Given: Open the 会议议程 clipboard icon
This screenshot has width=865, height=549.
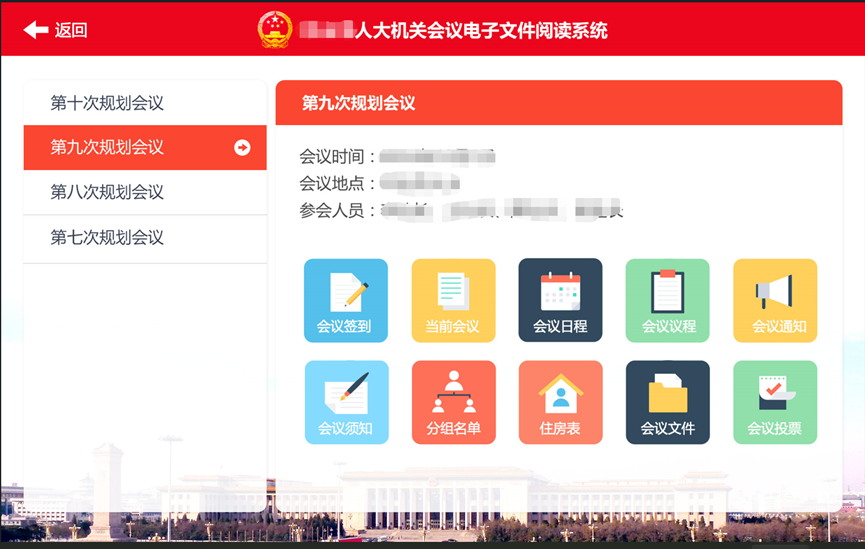Looking at the screenshot, I should coord(667,300).
